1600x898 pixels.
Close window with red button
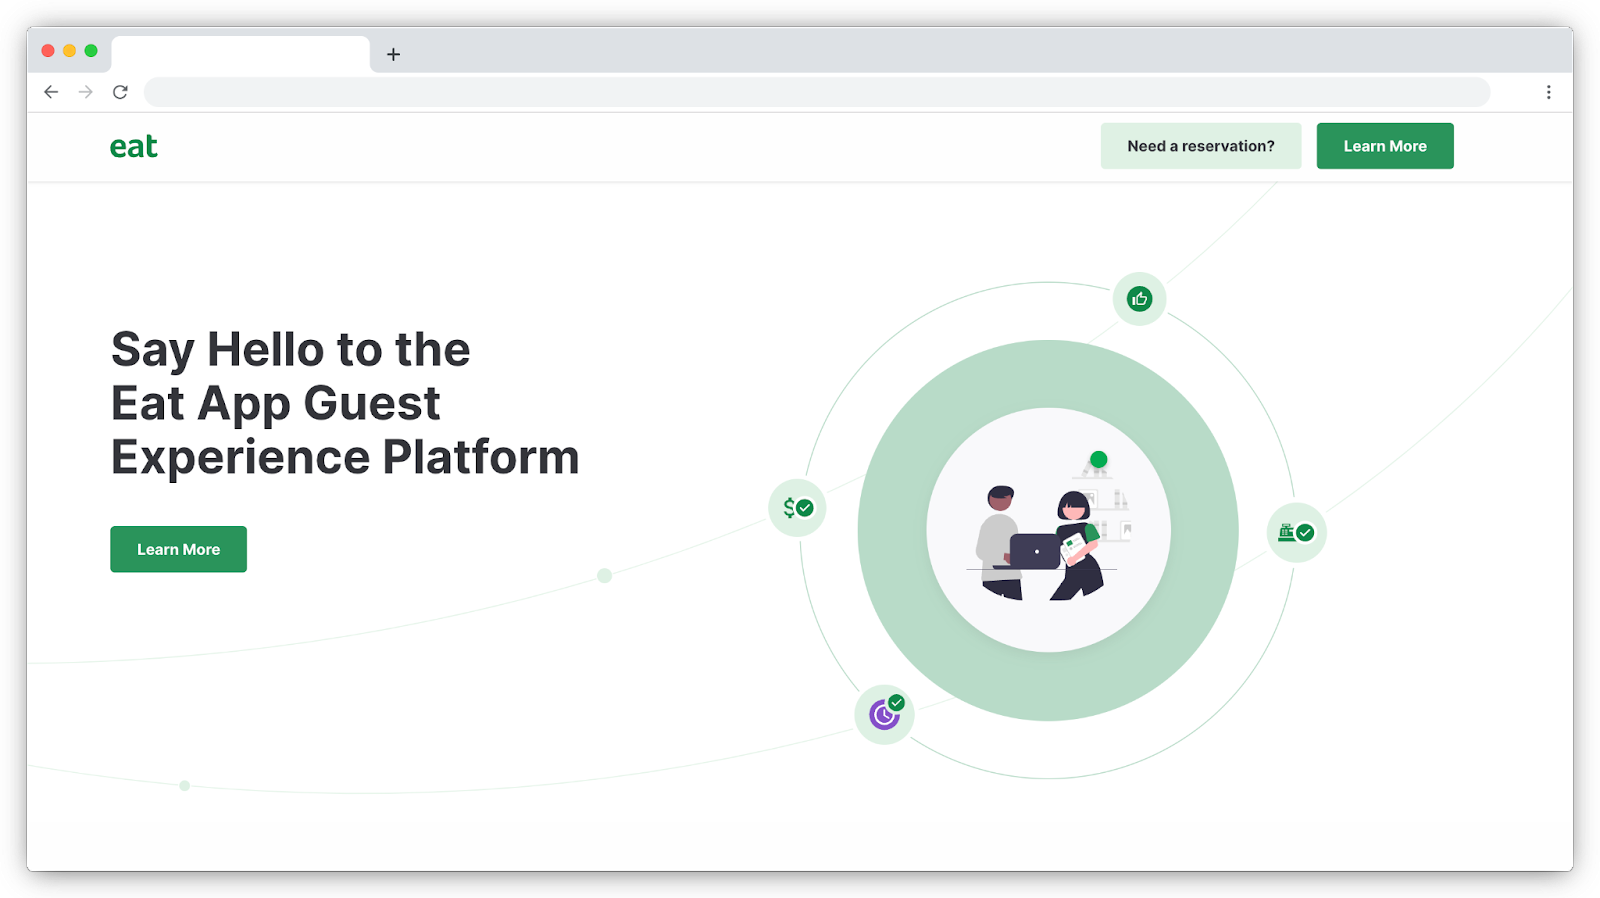tap(48, 51)
